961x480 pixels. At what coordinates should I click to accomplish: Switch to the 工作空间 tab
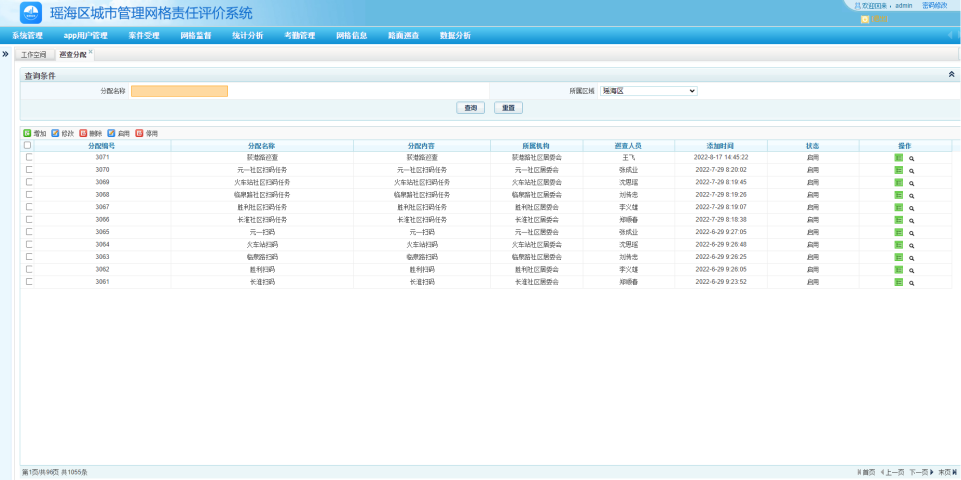[x=34, y=54]
